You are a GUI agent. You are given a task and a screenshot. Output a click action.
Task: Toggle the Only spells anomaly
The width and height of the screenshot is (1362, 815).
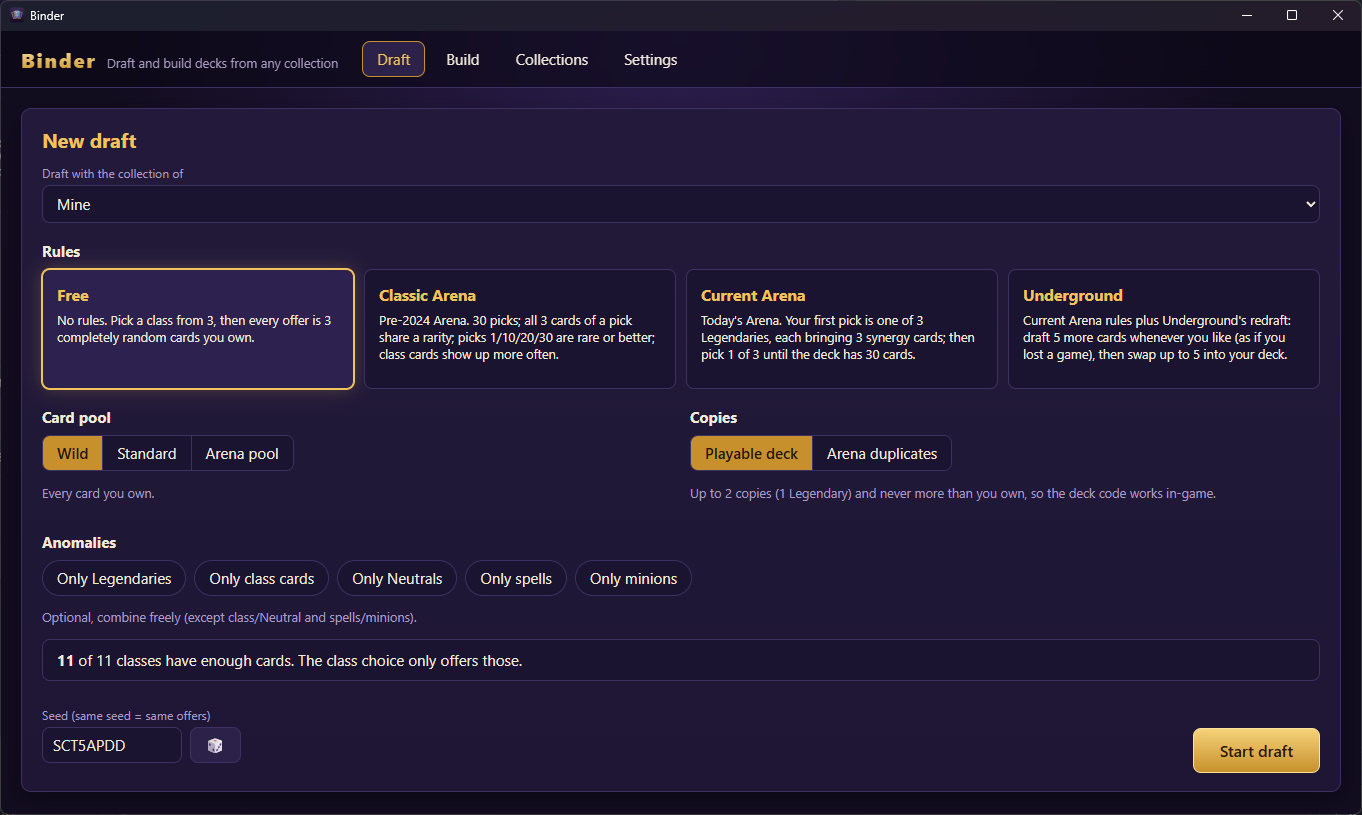click(x=516, y=578)
